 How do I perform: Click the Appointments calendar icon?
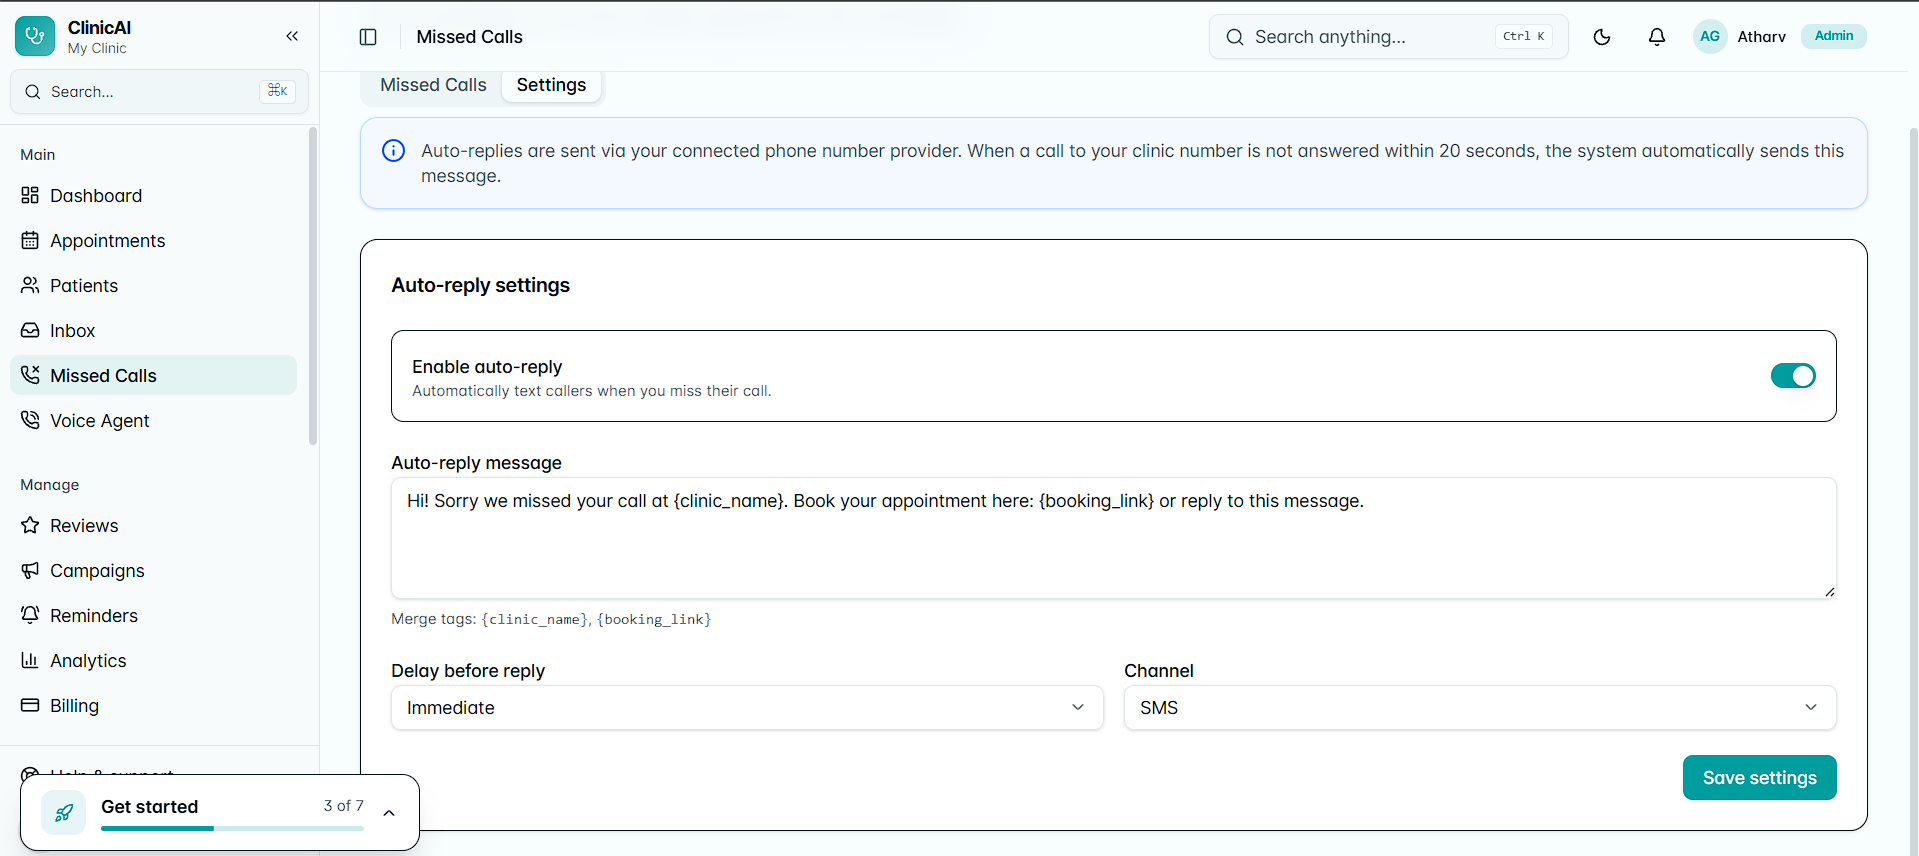[30, 240]
